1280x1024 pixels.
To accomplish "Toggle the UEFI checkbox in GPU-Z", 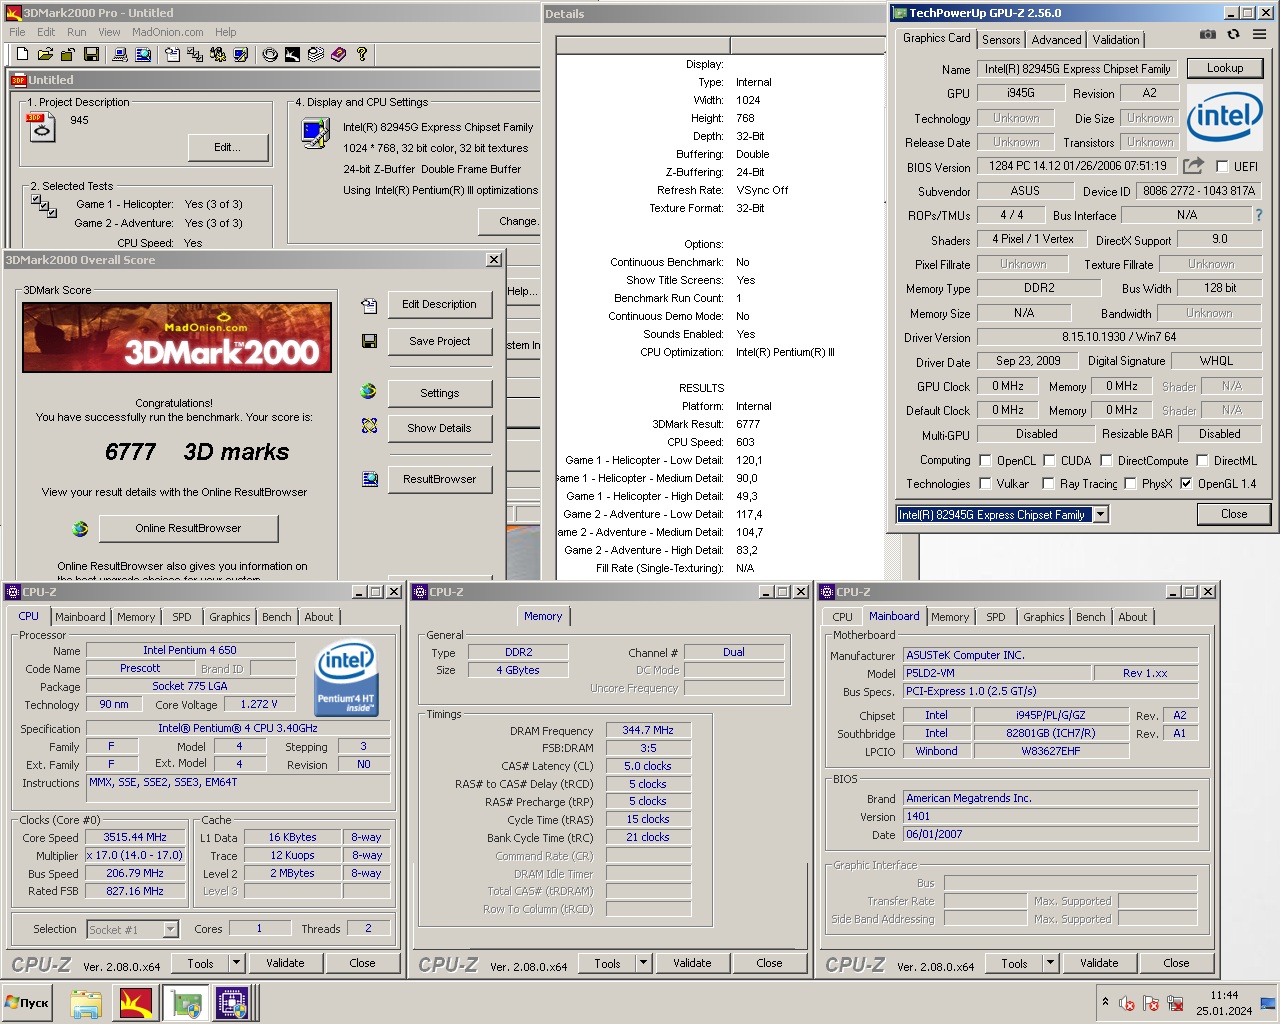I will coord(1221,167).
